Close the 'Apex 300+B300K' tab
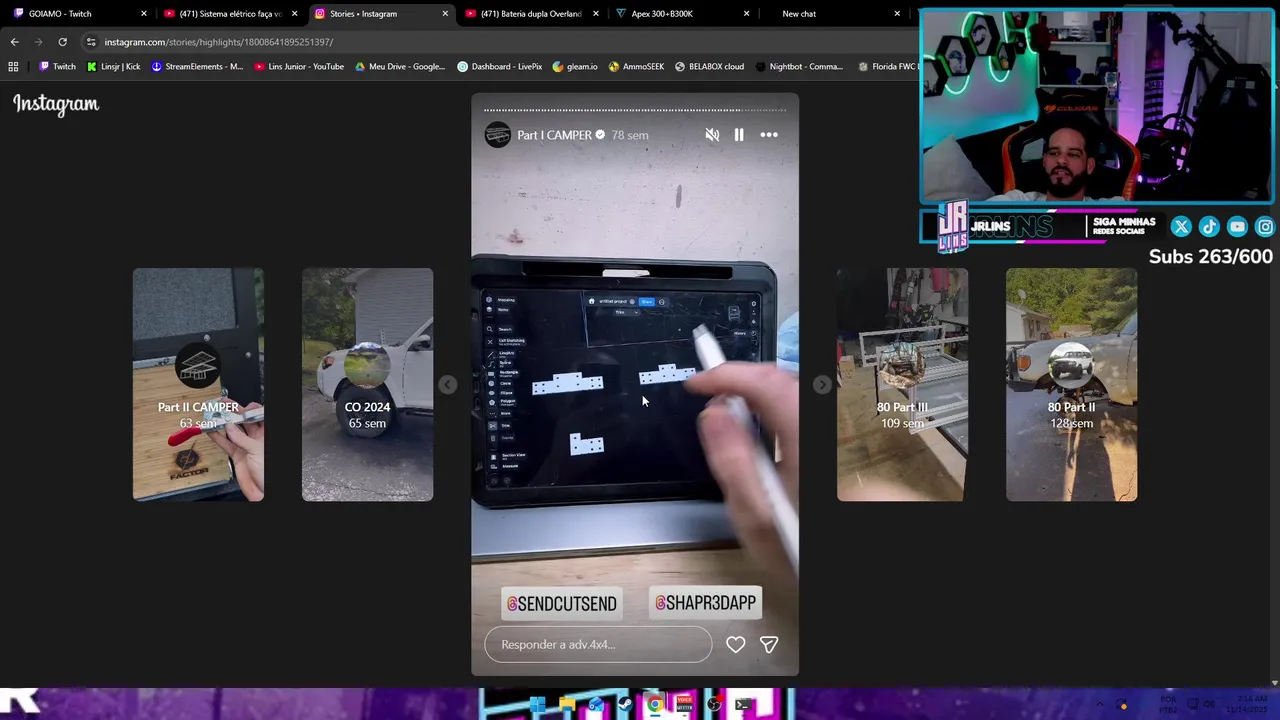 [746, 14]
